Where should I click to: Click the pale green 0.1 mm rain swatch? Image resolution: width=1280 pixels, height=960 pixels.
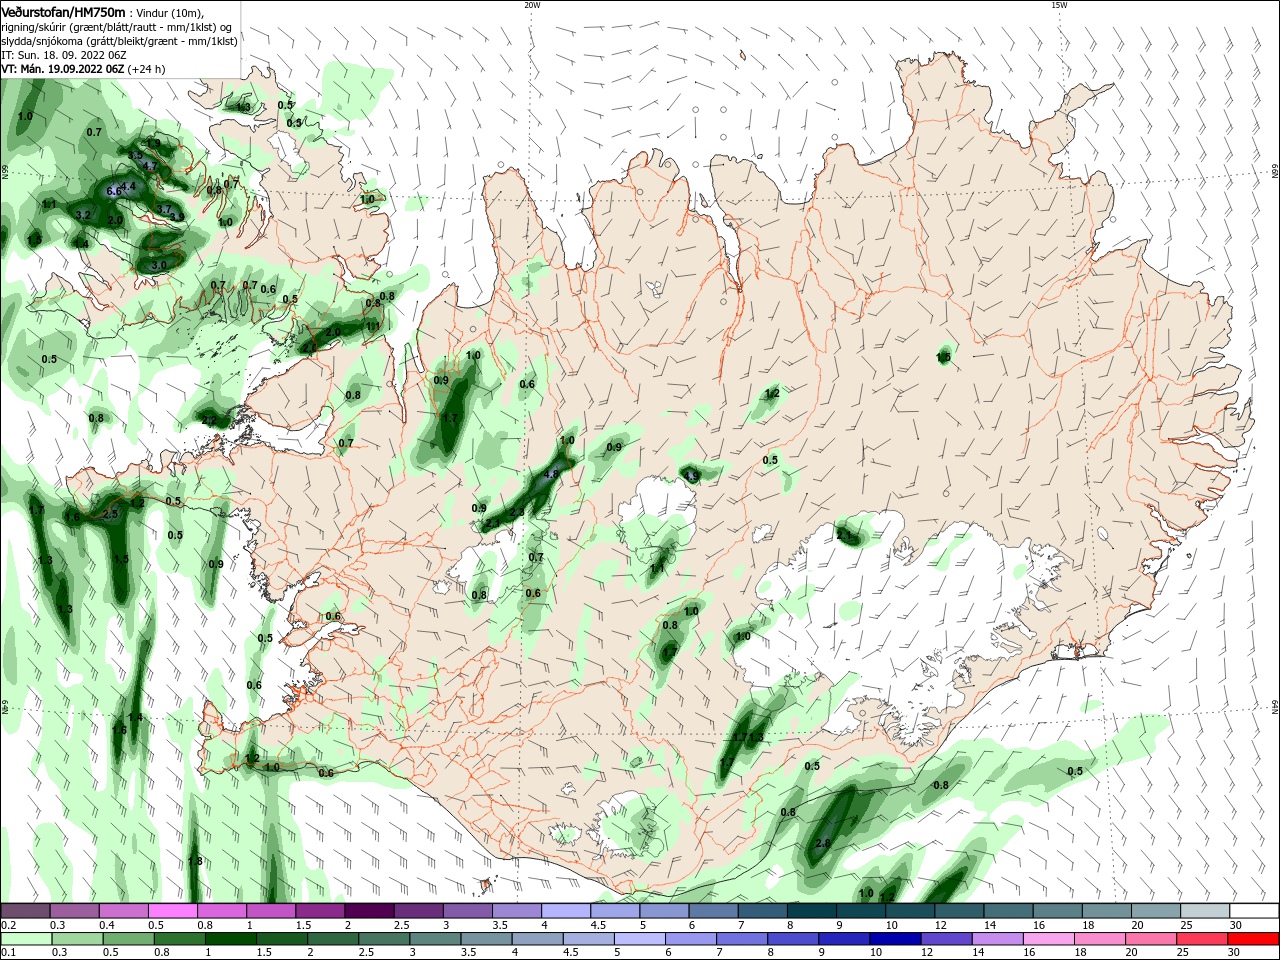pos(26,939)
